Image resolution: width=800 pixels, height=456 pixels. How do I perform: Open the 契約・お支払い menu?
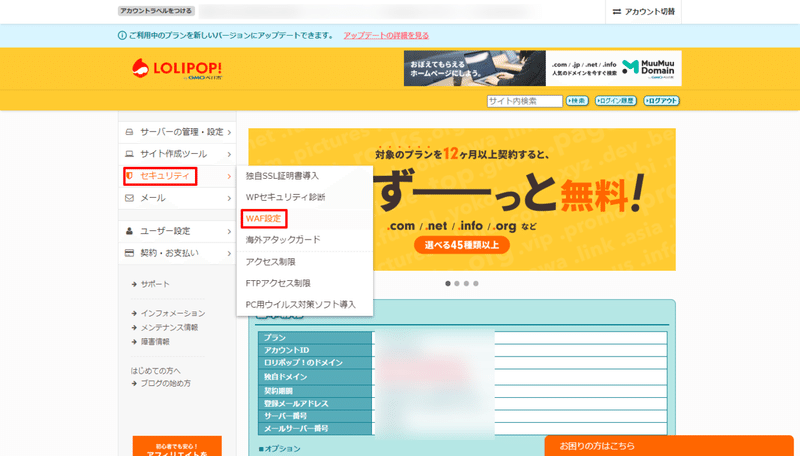click(x=177, y=253)
